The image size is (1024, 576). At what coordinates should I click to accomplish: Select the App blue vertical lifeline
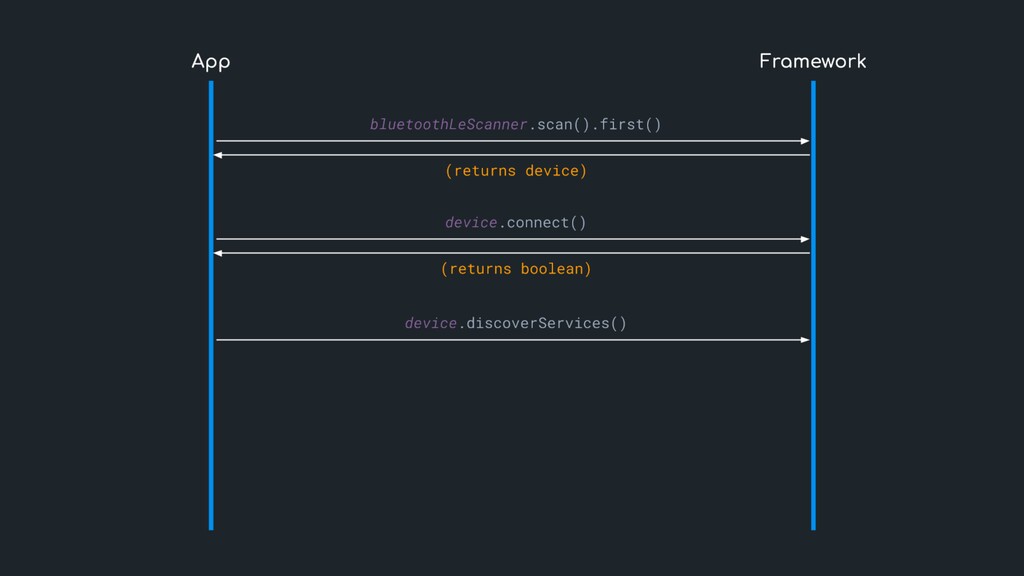[x=211, y=420]
